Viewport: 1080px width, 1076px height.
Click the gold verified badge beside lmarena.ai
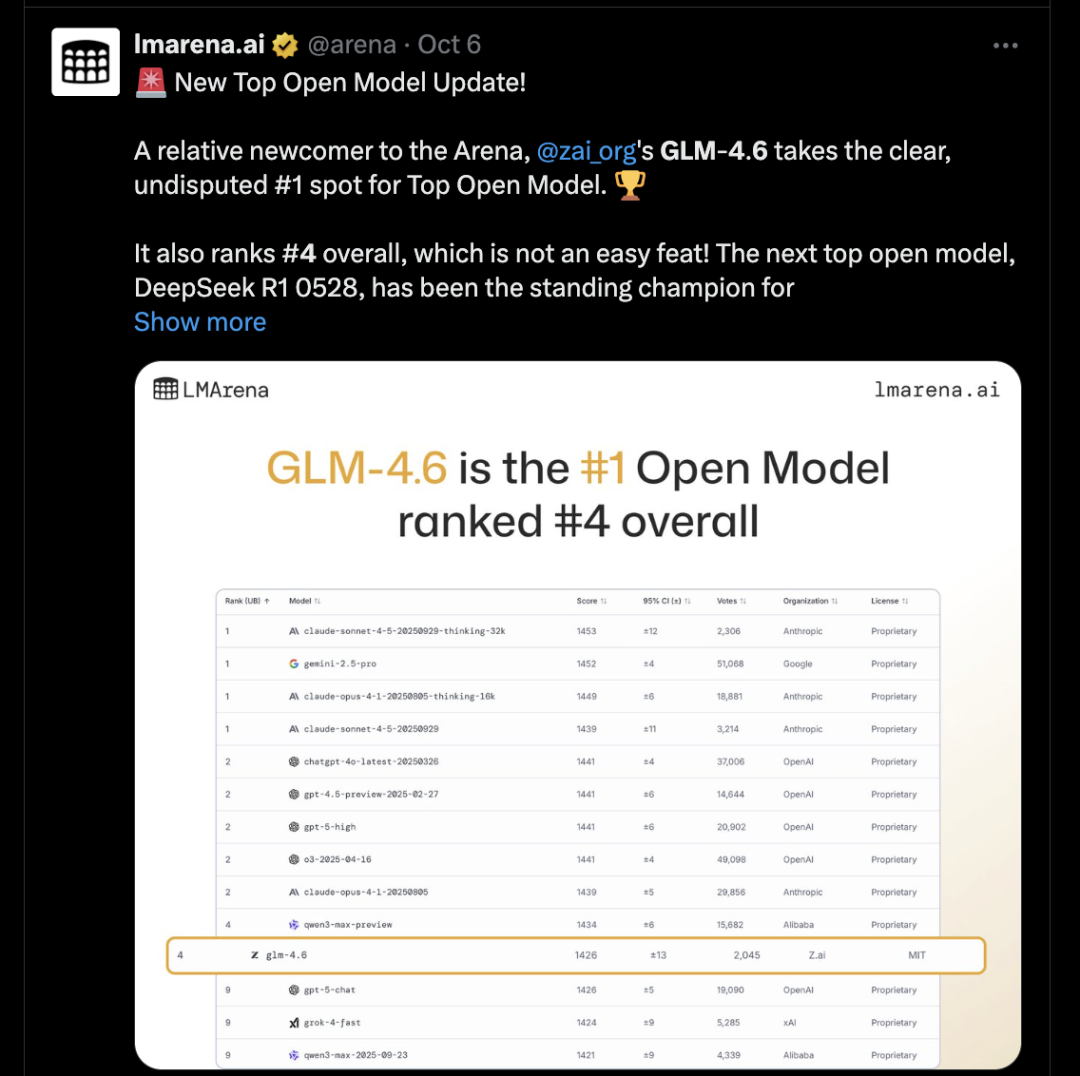click(x=285, y=44)
